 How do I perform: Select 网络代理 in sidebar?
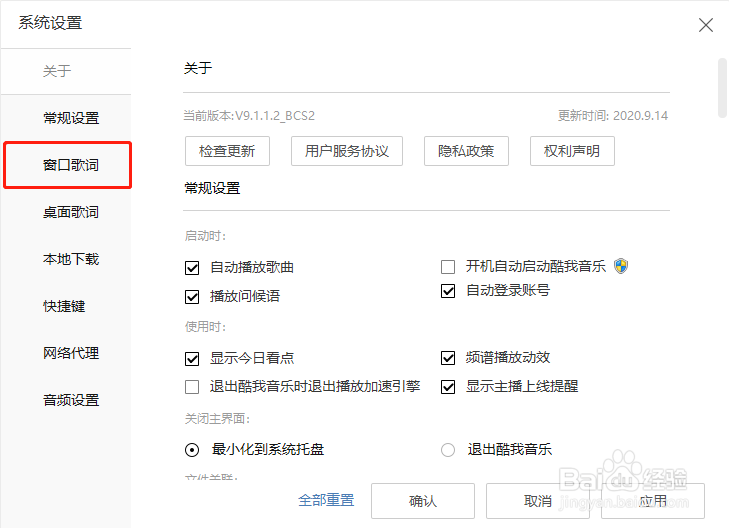[71, 353]
